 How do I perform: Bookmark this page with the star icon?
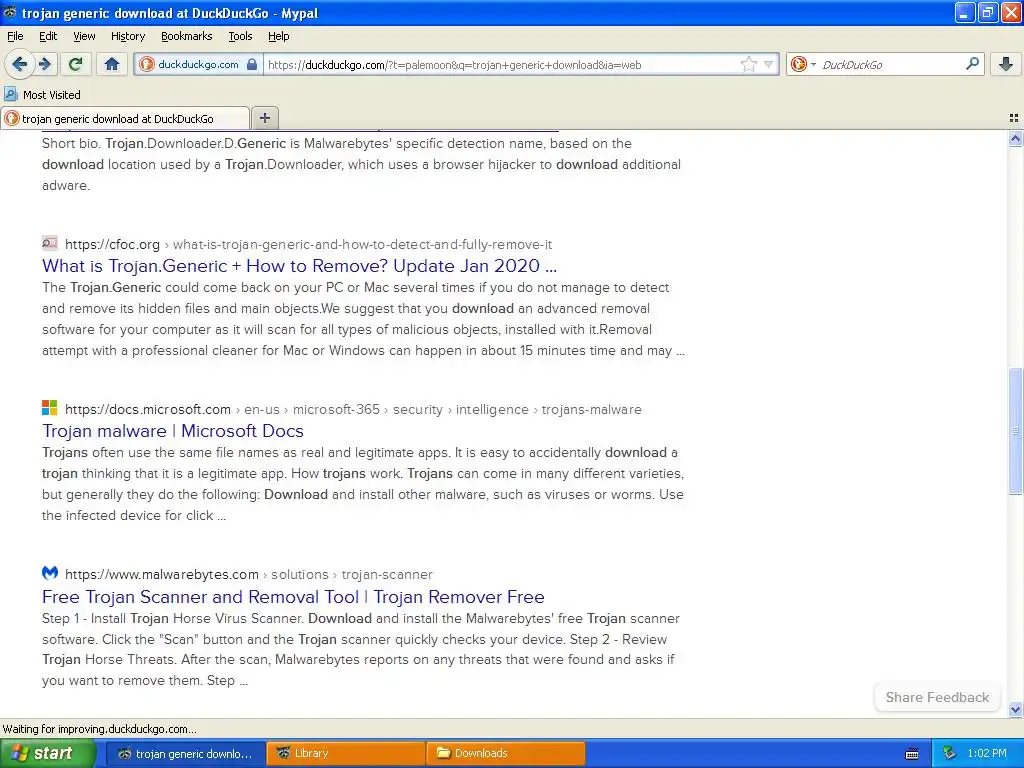point(748,64)
